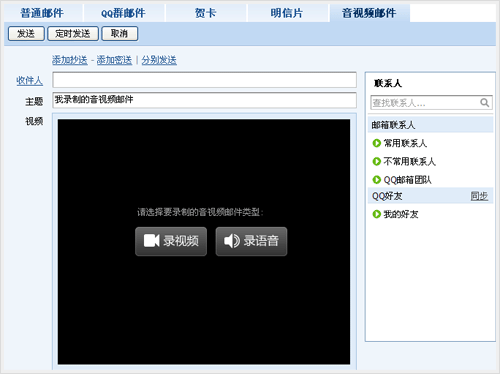
Task: Click the contact search magnifier icon
Action: (x=485, y=103)
